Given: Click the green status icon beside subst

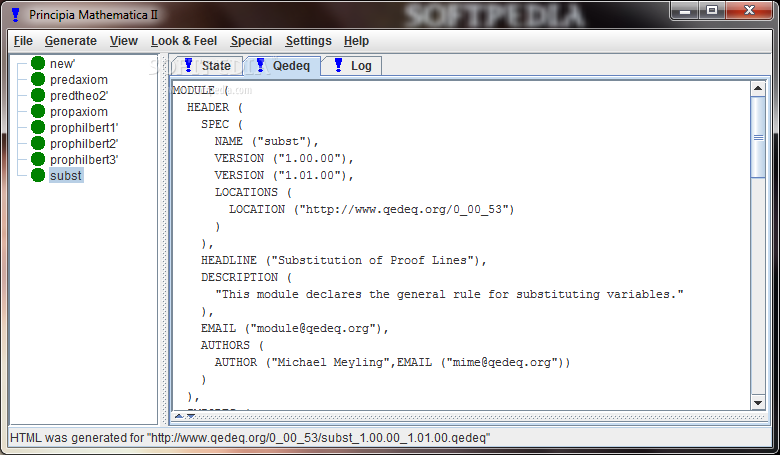Looking at the screenshot, I should tap(38, 175).
